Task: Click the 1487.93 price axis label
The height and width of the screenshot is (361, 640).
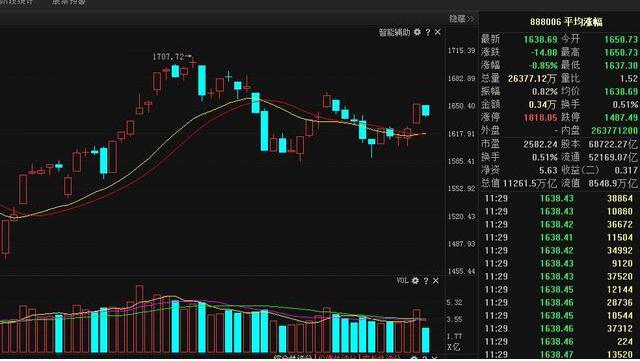Action: (461, 244)
